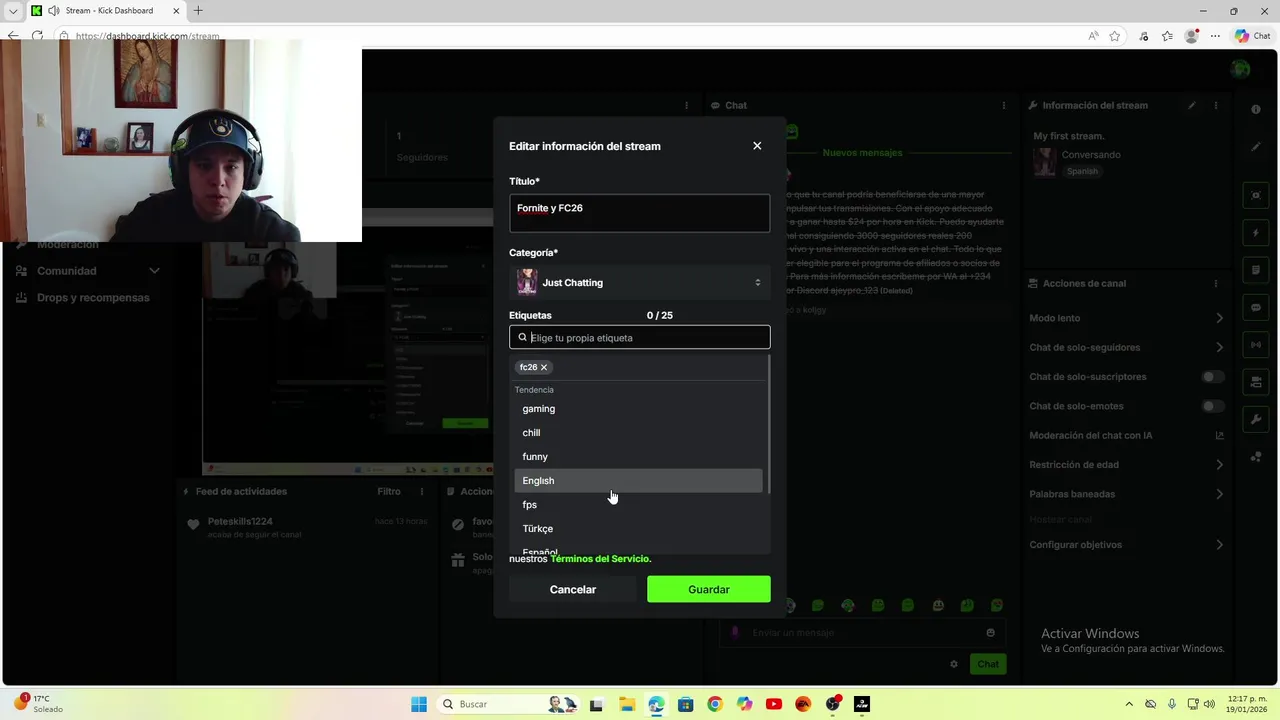Click the Cancelar button
The image size is (1280, 720).
pyautogui.click(x=572, y=589)
